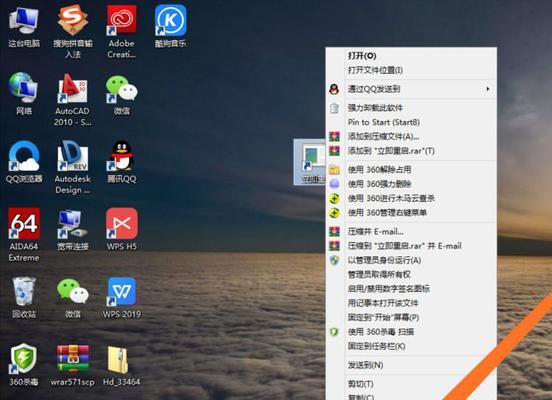The image size is (552, 400).
Task: Select the 搜狗拼音输入法 desktop icon
Action: coord(73,32)
